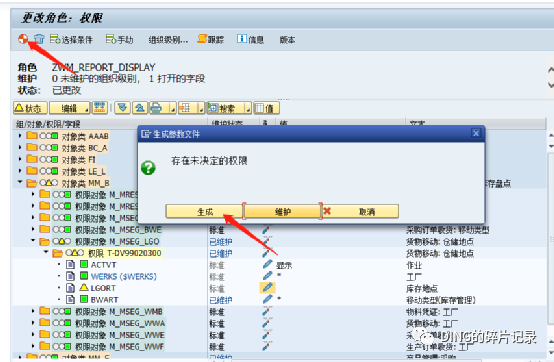
Task: Click 显示 value in ACTVT row
Action: pos(284,265)
